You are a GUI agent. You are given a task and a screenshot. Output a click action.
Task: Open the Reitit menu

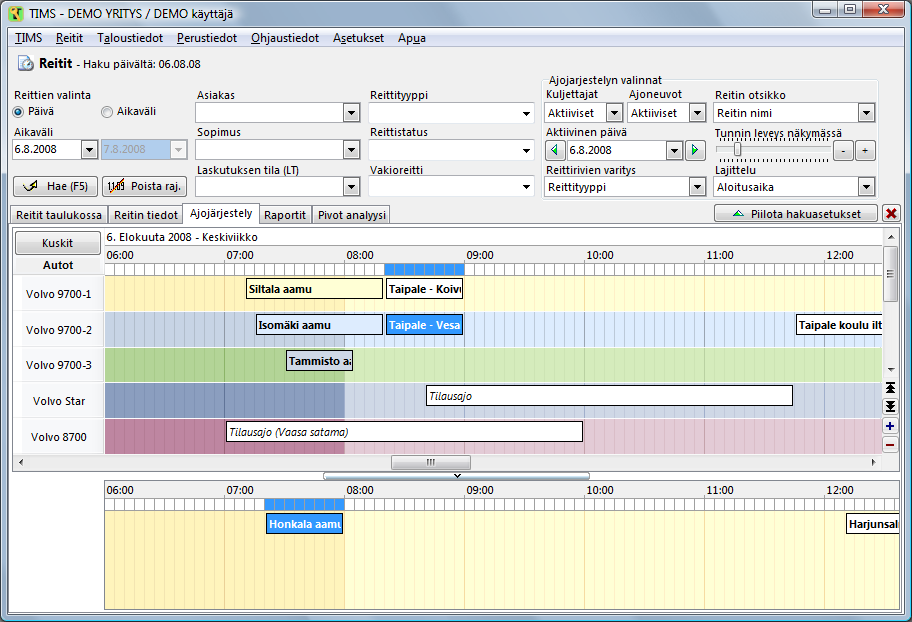pyautogui.click(x=69, y=38)
